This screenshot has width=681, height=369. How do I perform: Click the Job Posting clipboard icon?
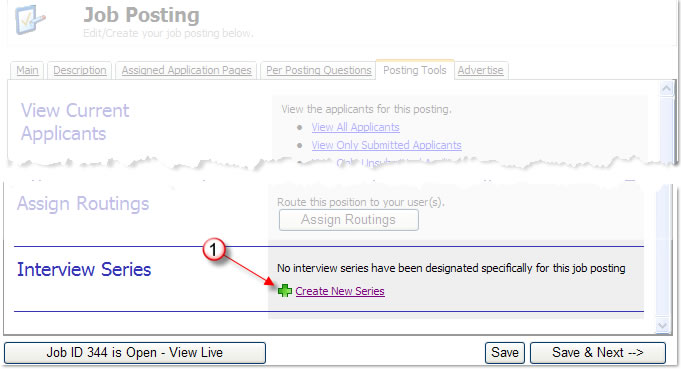(x=30, y=20)
